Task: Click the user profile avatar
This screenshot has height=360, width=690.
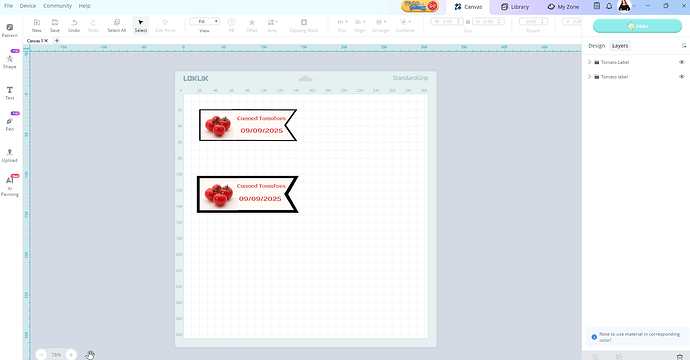Action: pos(624,6)
